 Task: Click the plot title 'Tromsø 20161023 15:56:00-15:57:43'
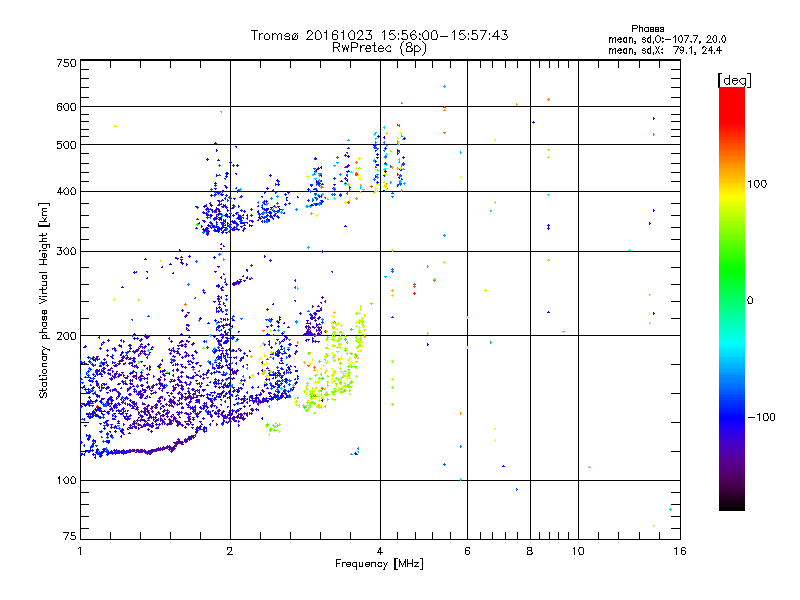click(379, 35)
